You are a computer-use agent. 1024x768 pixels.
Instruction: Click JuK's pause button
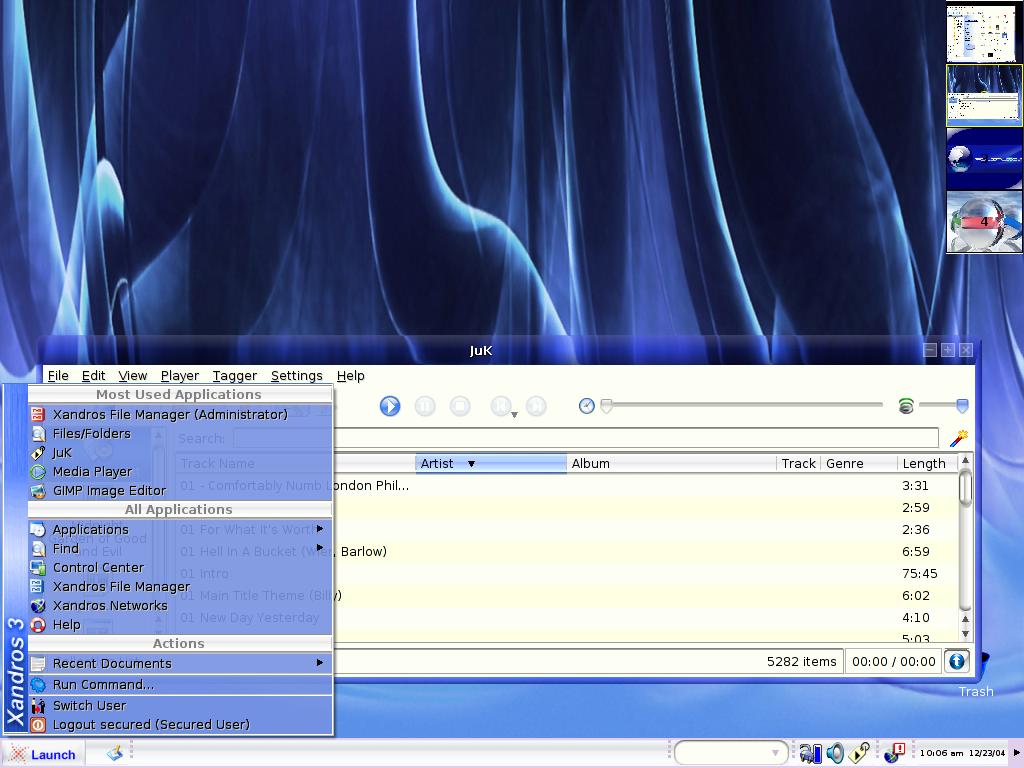point(425,406)
